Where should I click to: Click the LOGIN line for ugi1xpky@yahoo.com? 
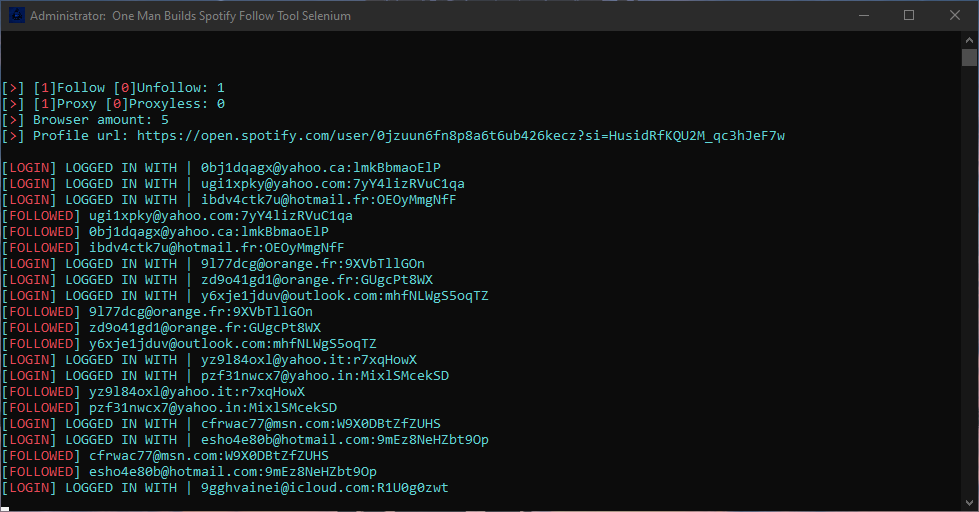point(233,184)
